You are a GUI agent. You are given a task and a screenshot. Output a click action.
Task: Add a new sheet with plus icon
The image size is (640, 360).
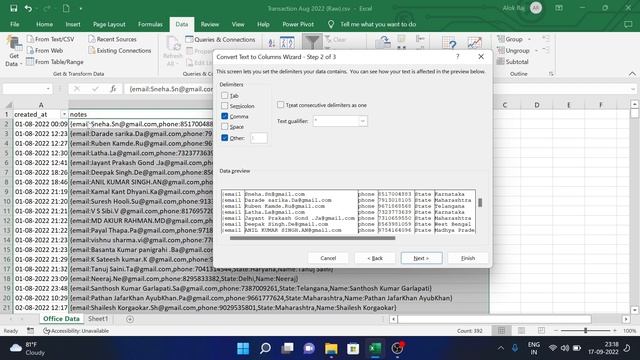point(130,319)
